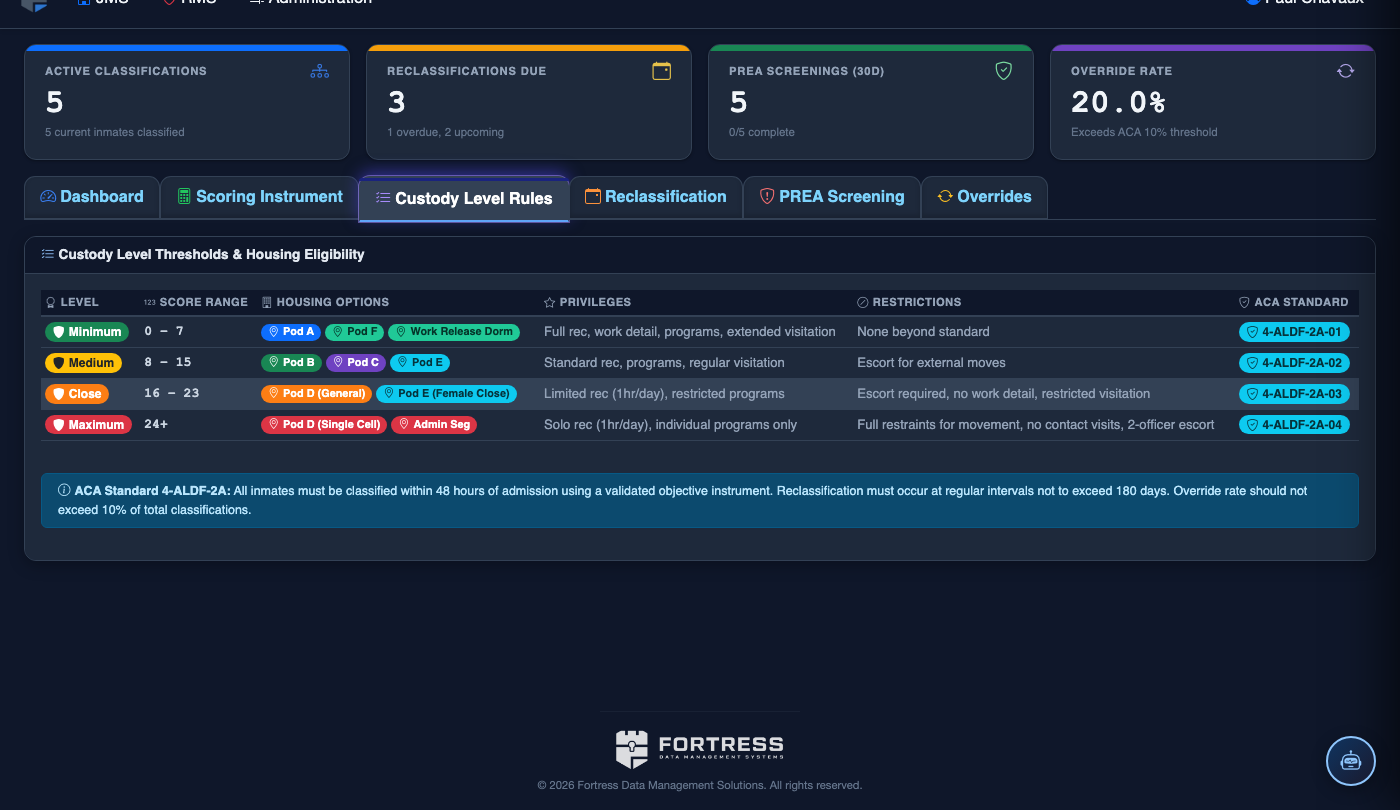Viewport: 1400px width, 810px height.
Task: Click the Fortress logo in the footer
Action: [700, 749]
